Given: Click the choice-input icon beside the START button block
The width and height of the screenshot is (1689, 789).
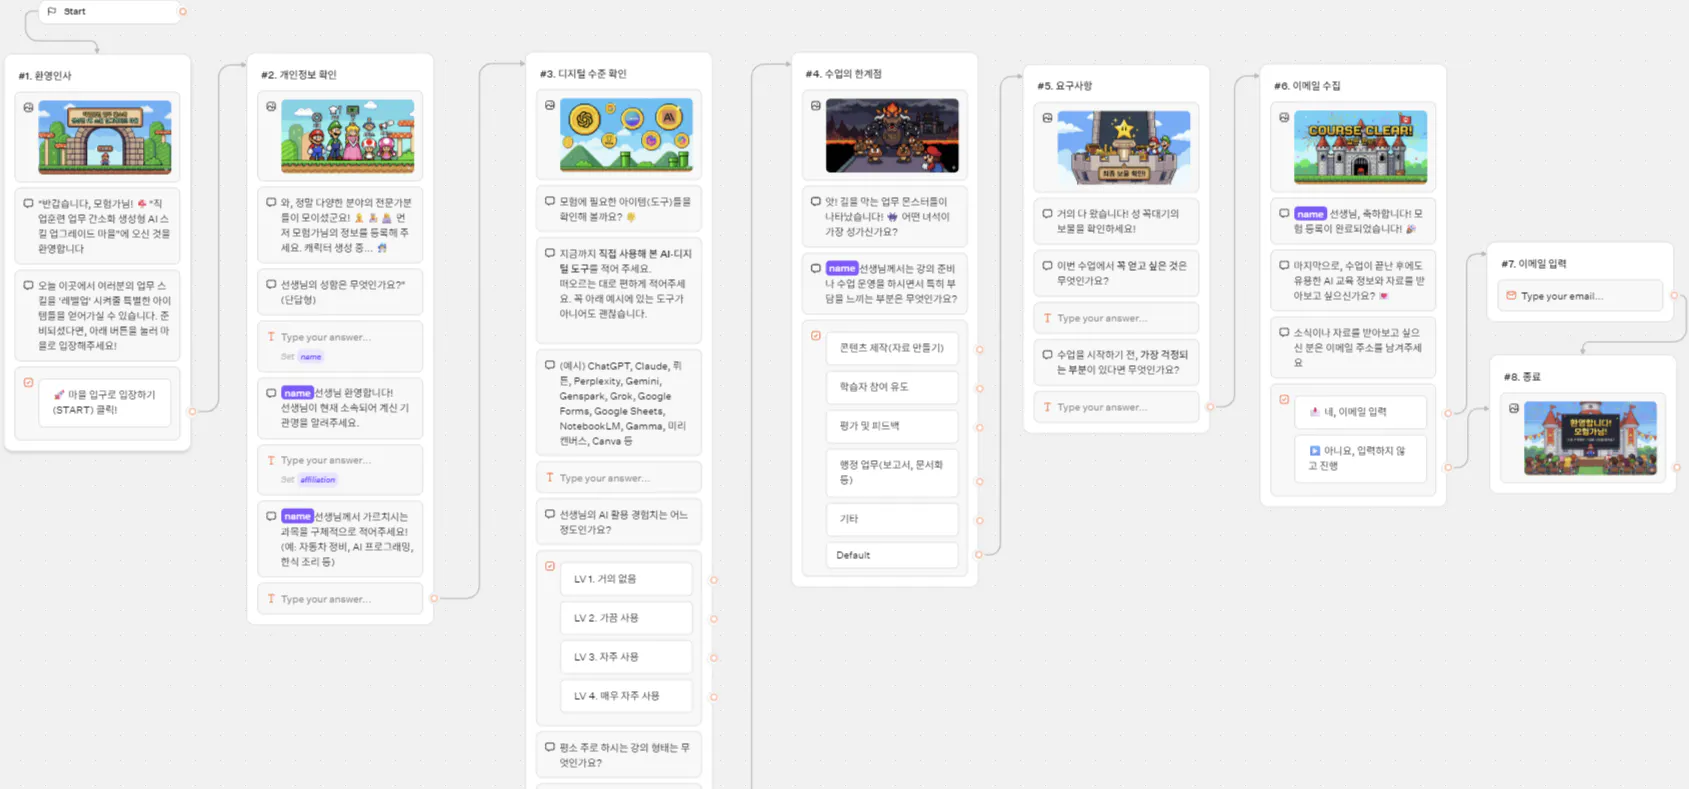Looking at the screenshot, I should pyautogui.click(x=28, y=383).
